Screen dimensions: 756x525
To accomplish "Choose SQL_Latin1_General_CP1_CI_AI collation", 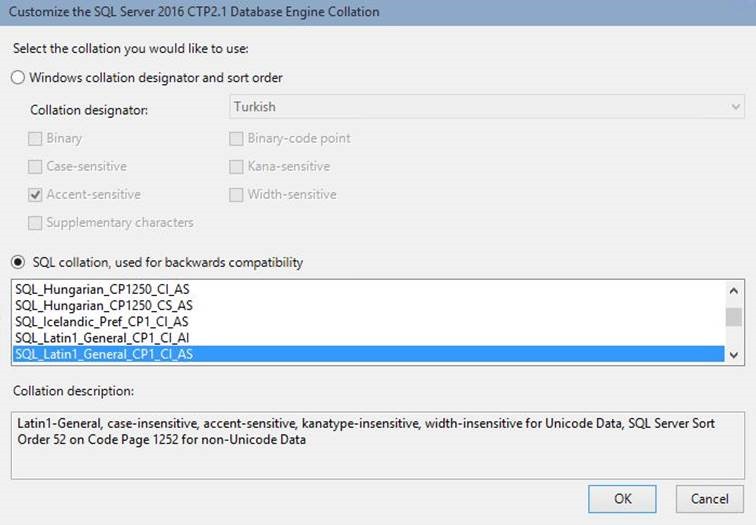I will (x=368, y=338).
